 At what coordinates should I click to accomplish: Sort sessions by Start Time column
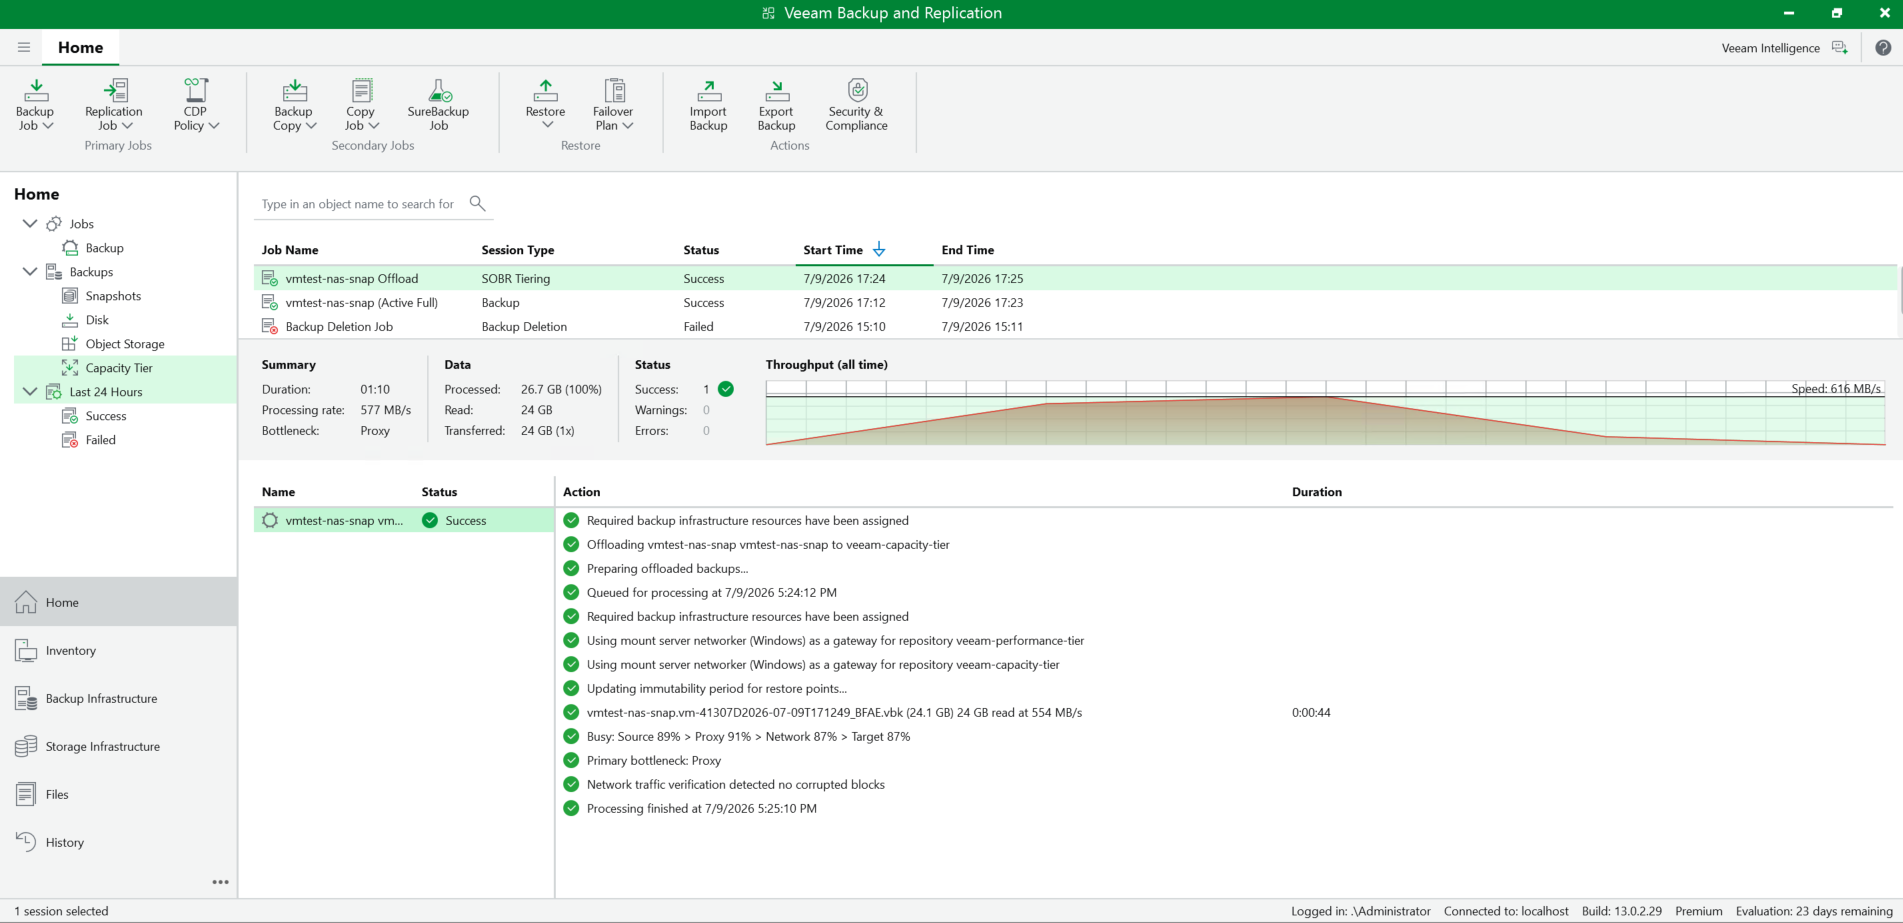(833, 250)
